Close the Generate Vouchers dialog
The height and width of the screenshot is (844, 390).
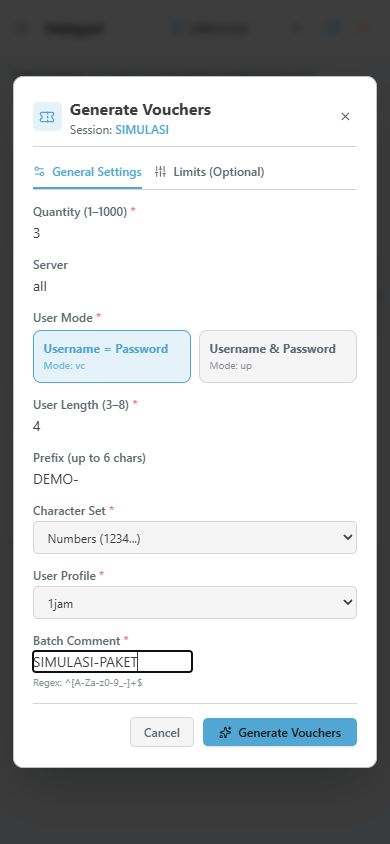[x=345, y=116]
